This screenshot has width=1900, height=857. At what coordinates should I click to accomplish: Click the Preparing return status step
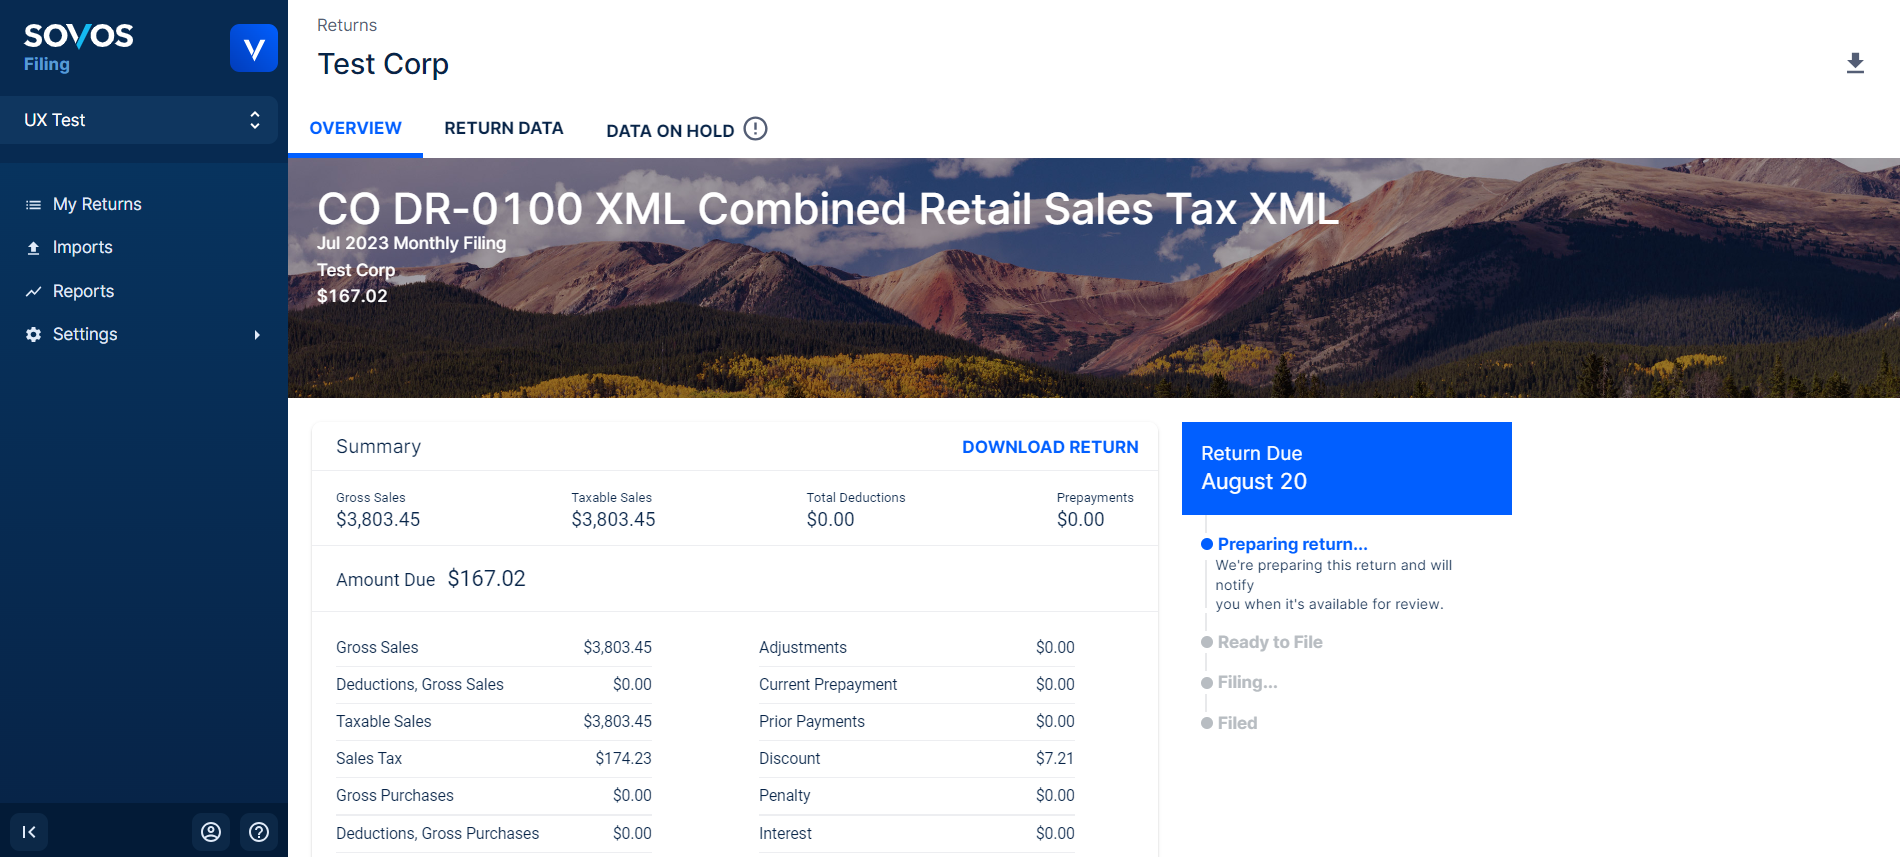(x=1292, y=544)
